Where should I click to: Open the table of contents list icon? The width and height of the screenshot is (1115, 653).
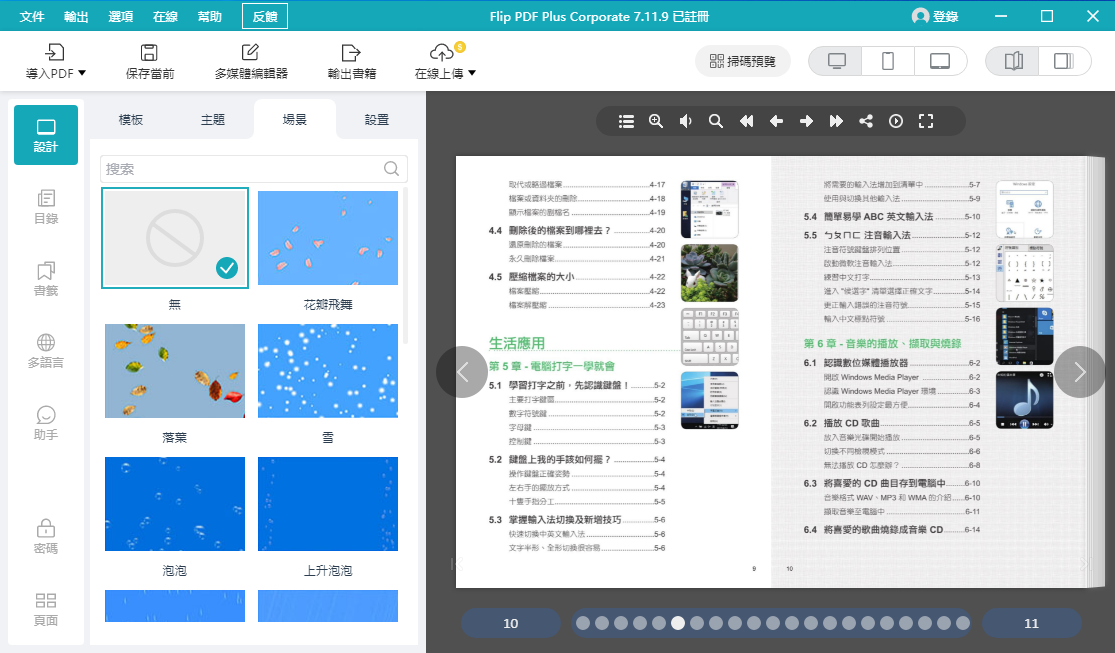[x=626, y=121]
